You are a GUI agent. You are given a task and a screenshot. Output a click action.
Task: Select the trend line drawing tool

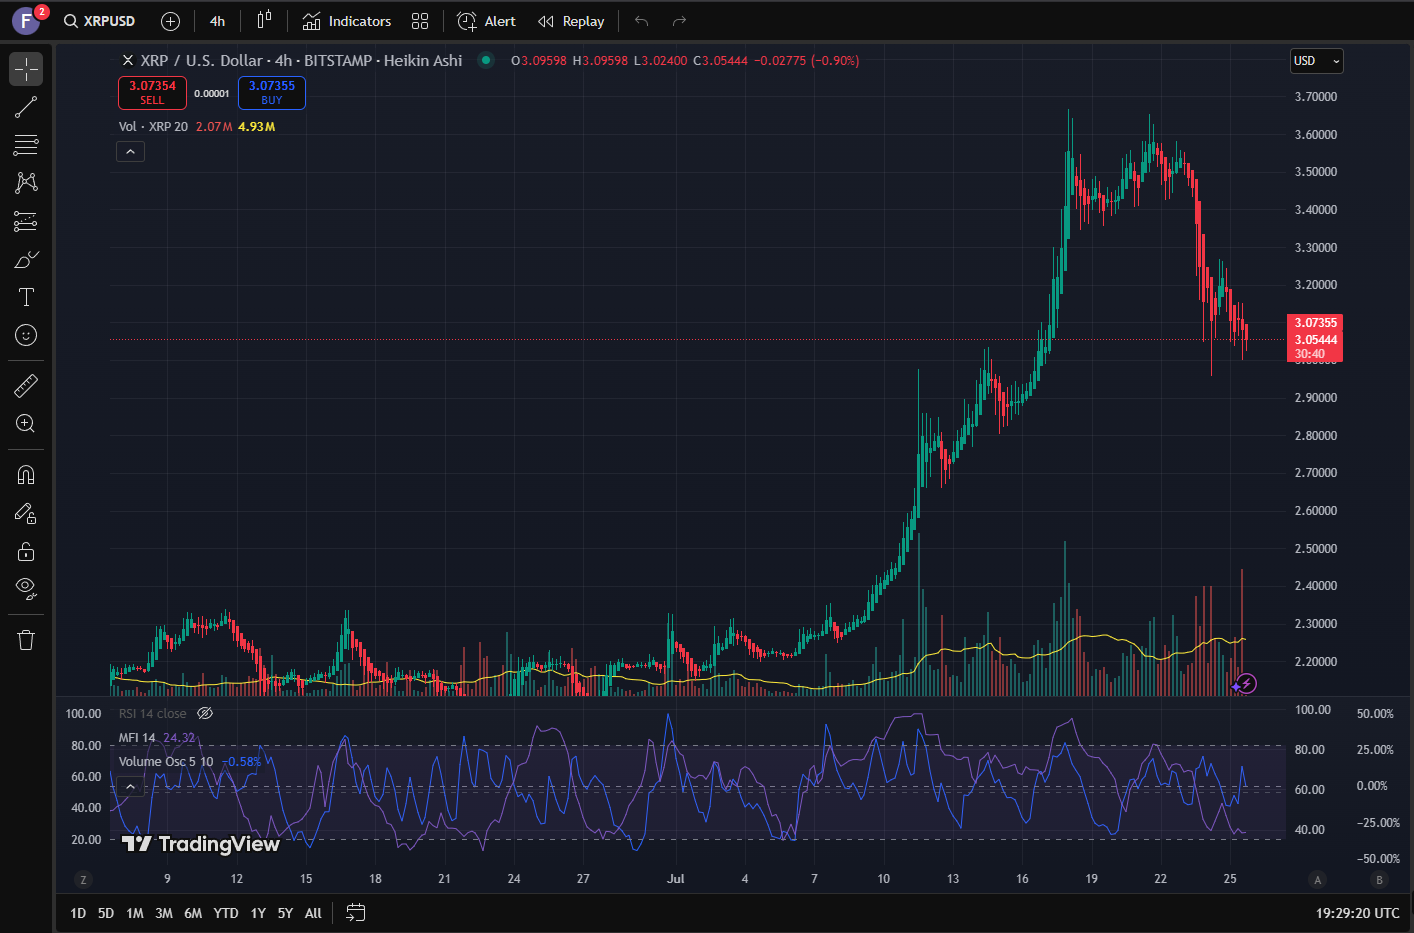click(x=26, y=107)
